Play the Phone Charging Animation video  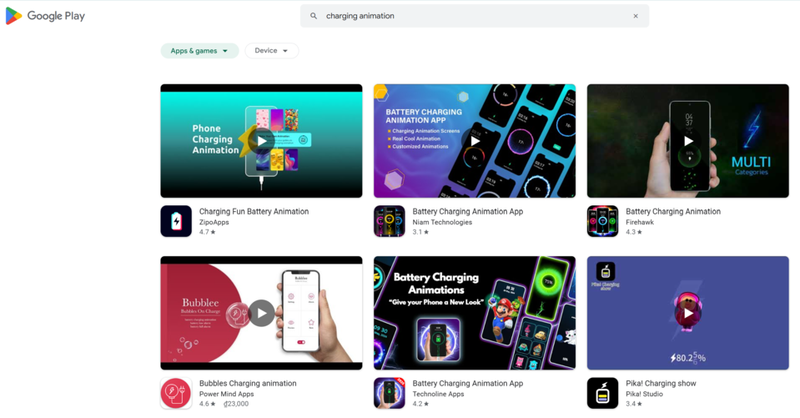click(261, 141)
